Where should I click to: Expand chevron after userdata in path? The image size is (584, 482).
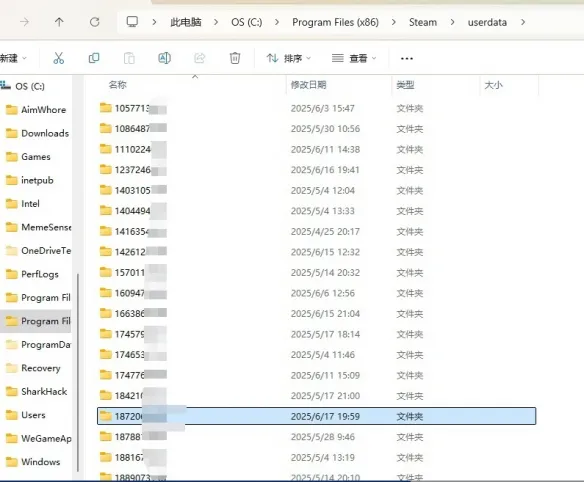pyautogui.click(x=523, y=22)
